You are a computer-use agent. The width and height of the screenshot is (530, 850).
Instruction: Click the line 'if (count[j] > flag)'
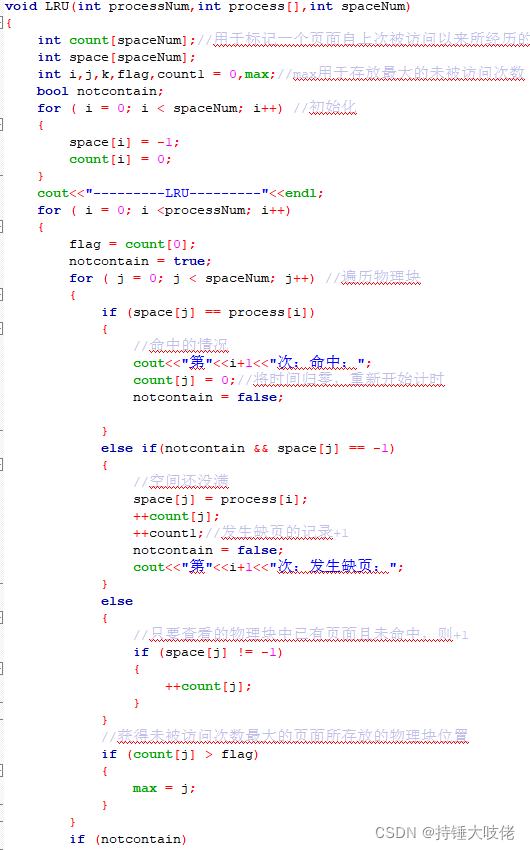[180, 754]
